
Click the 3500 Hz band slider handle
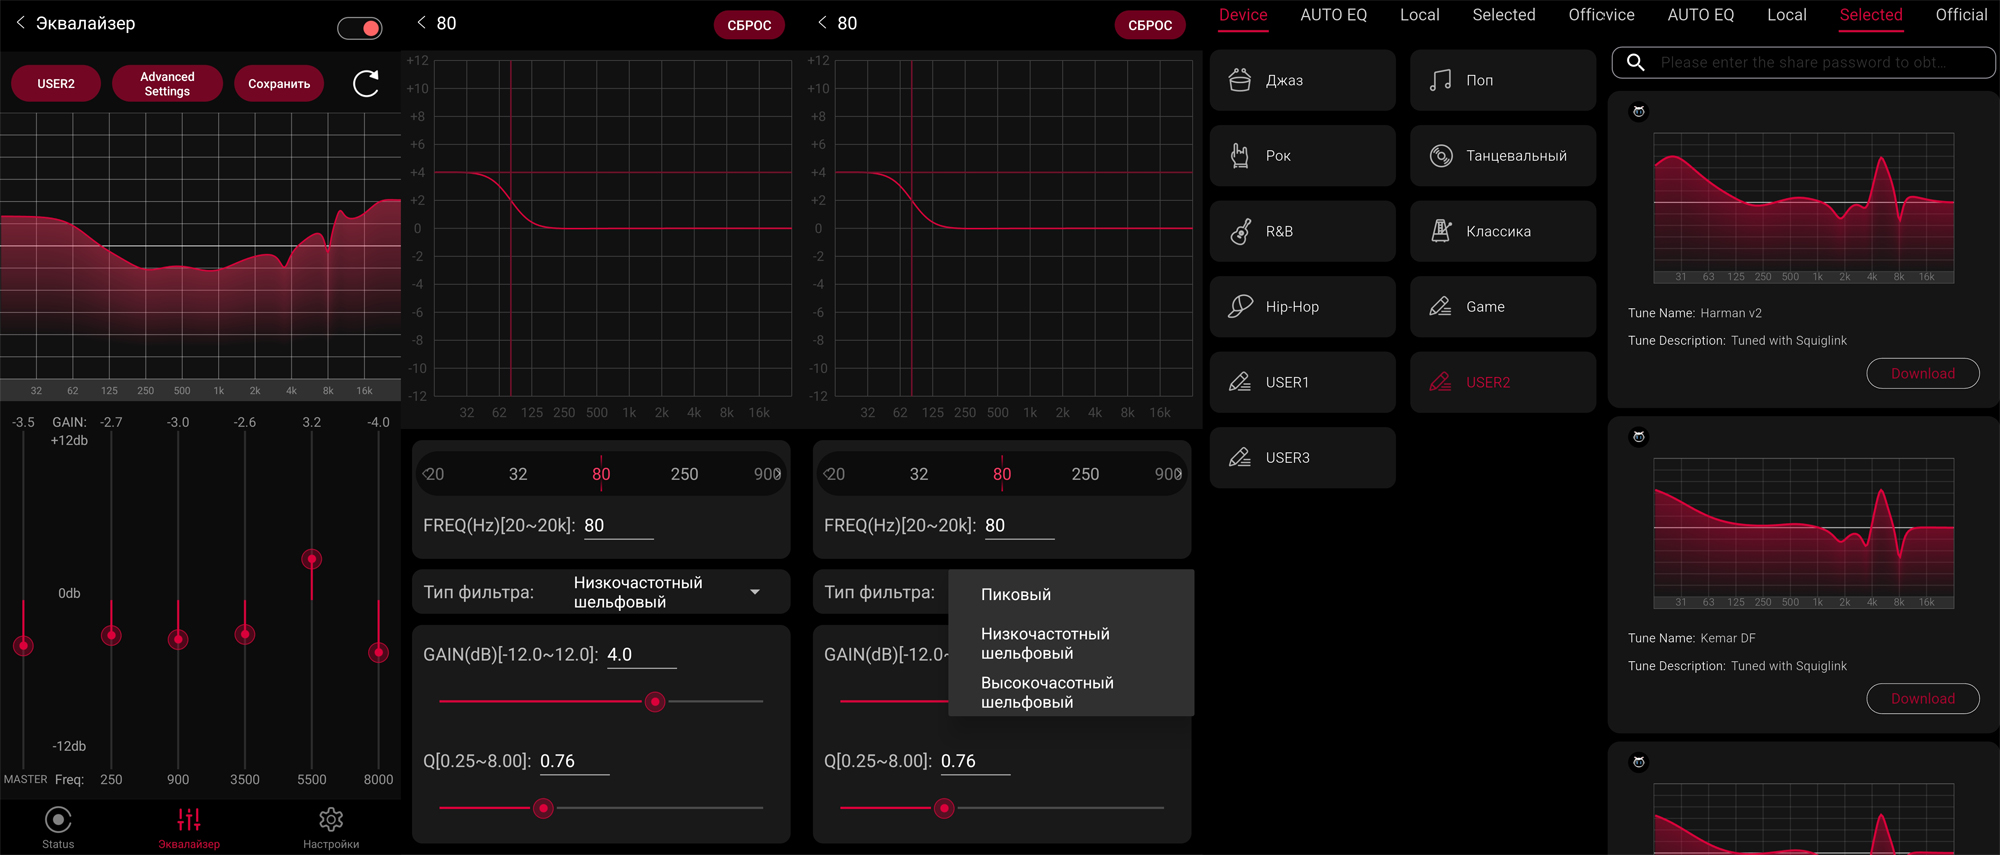tap(245, 634)
